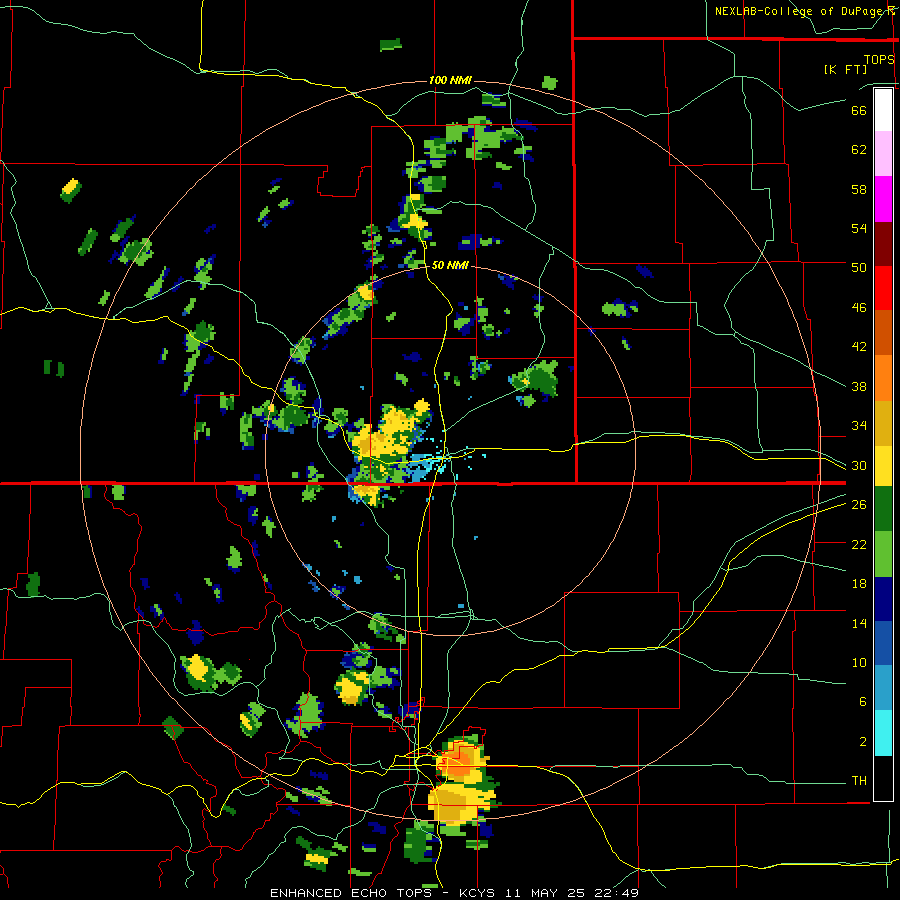The image size is (900, 900).
Task: Pick the medium blue legend swatch
Action: [883, 643]
